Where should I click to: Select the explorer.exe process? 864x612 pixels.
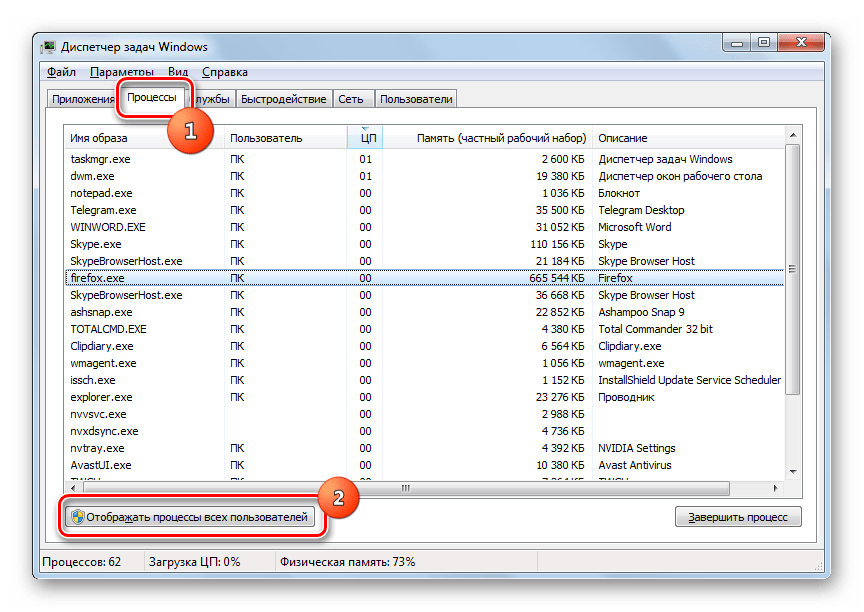coord(424,397)
